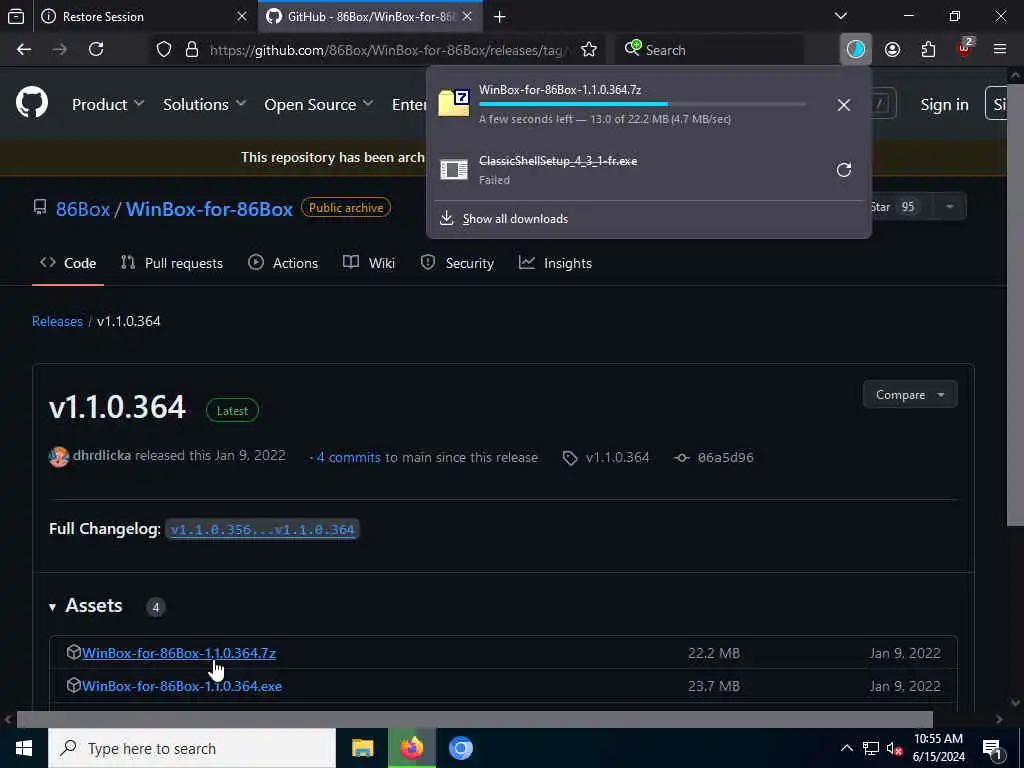Open the 4 commits link
Image resolution: width=1024 pixels, height=768 pixels.
click(348, 457)
